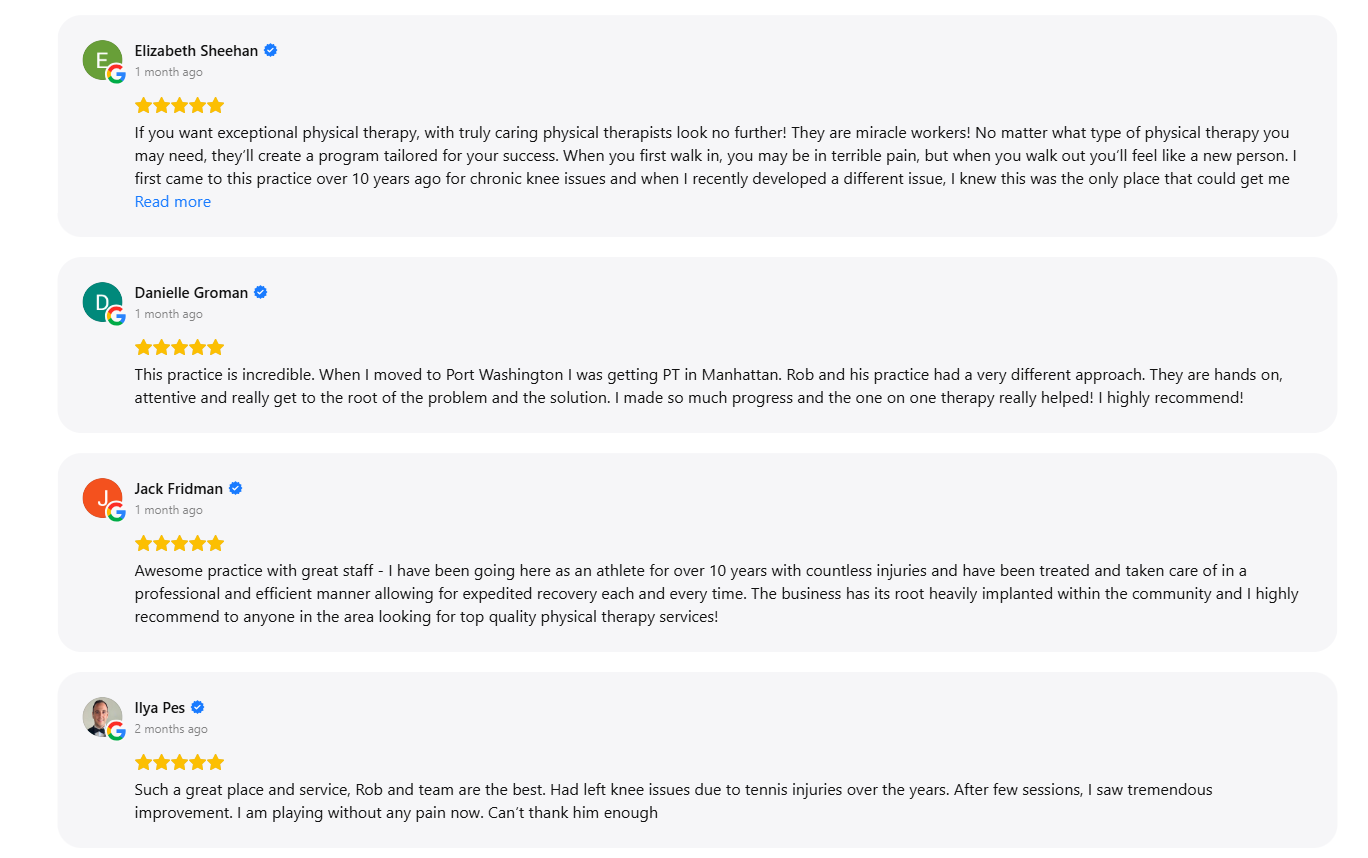Click five-star rating on Elizabeth Sheehan's review
Image resolution: width=1368 pixels, height=858 pixels.
180,105
